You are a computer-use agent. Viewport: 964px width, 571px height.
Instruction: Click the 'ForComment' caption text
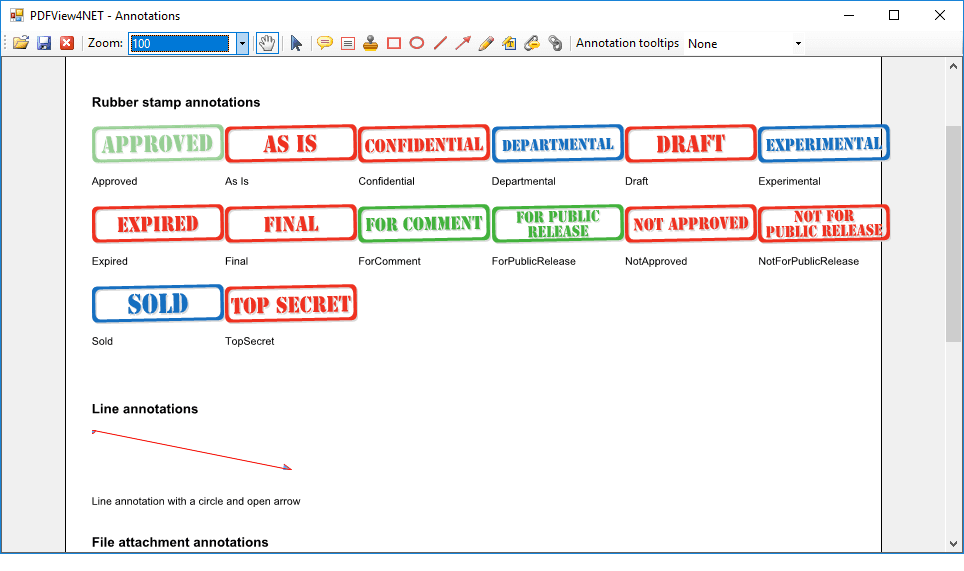click(389, 261)
